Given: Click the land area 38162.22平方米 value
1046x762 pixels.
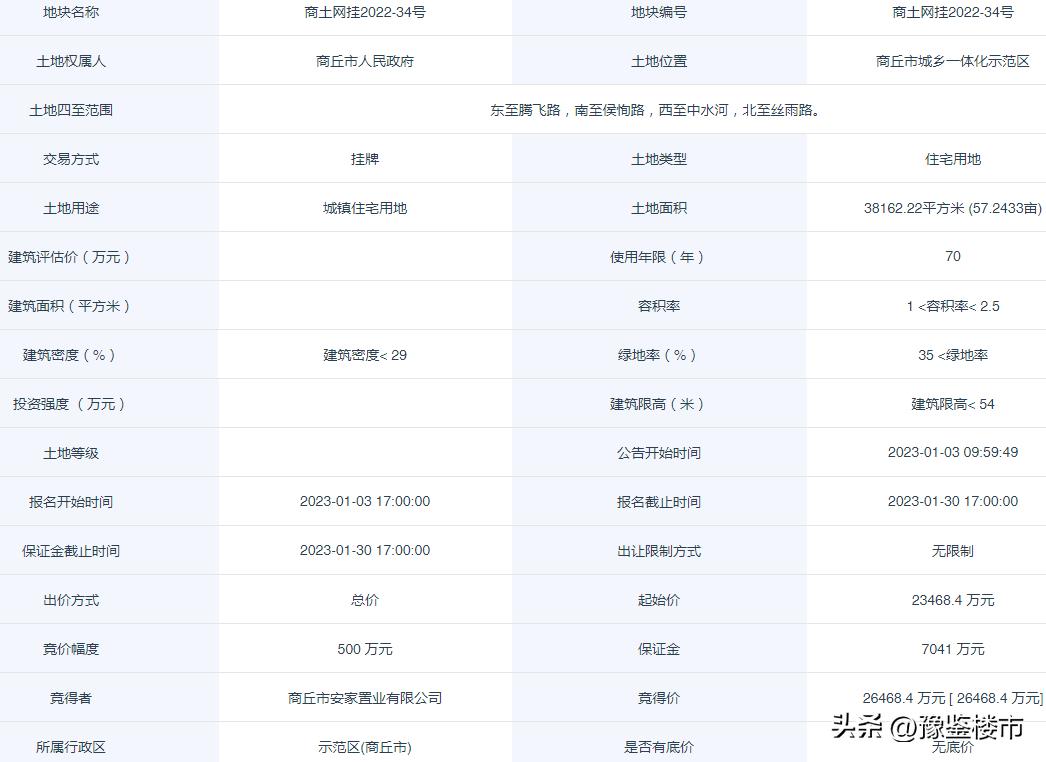Looking at the screenshot, I should pyautogui.click(x=953, y=207).
